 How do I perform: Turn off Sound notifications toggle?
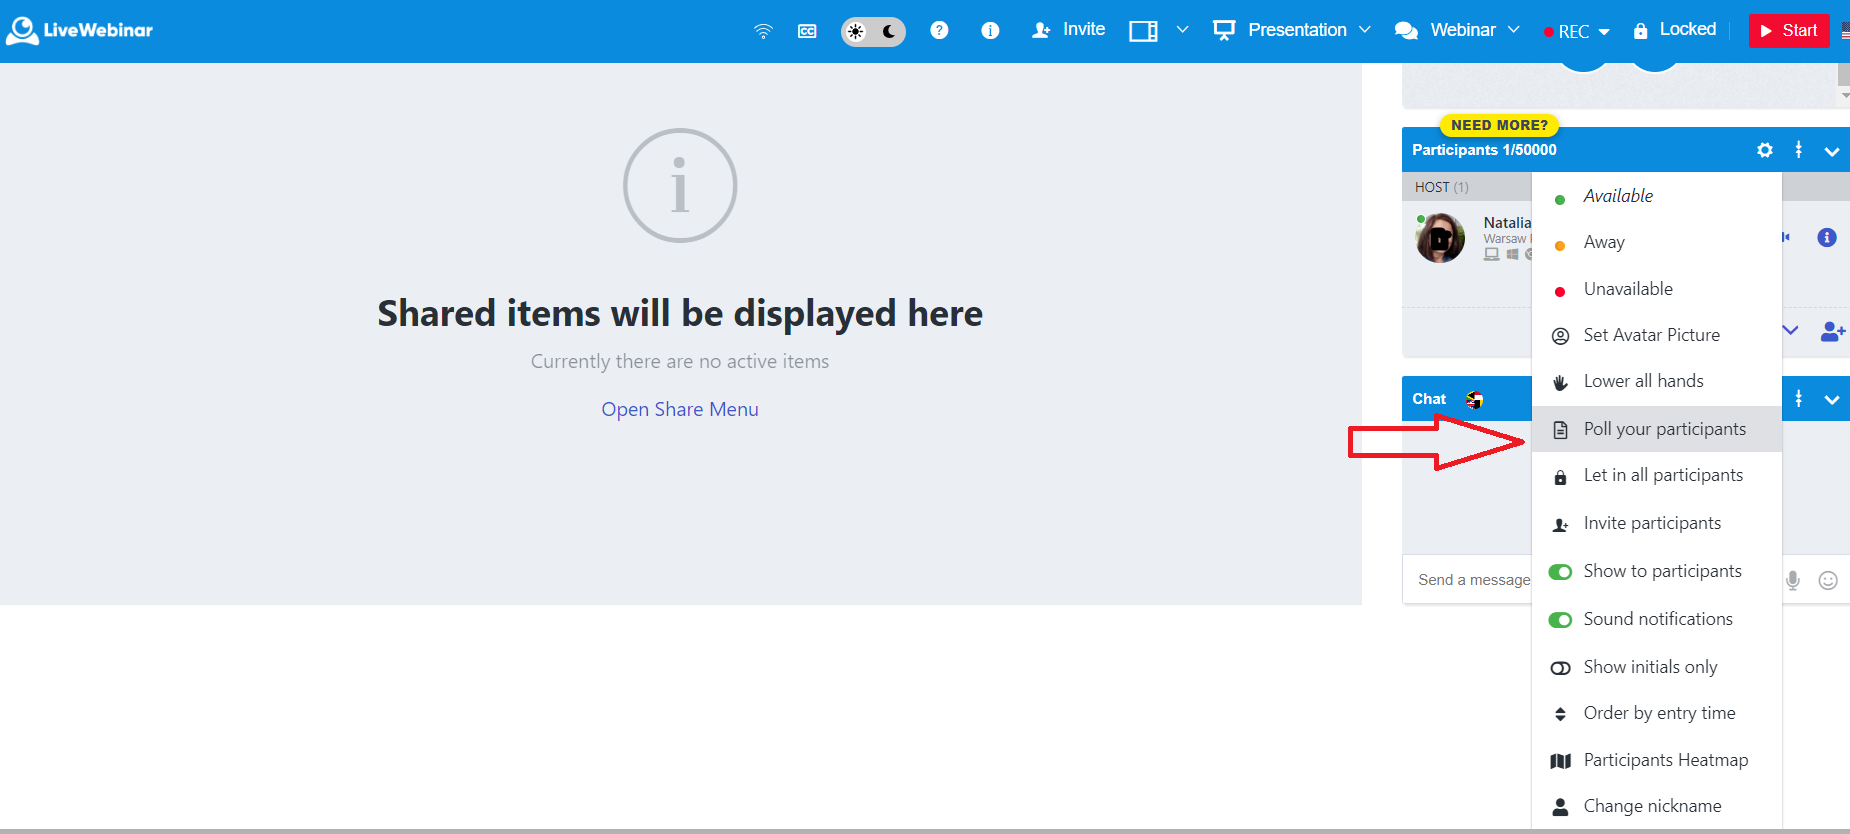tap(1560, 620)
